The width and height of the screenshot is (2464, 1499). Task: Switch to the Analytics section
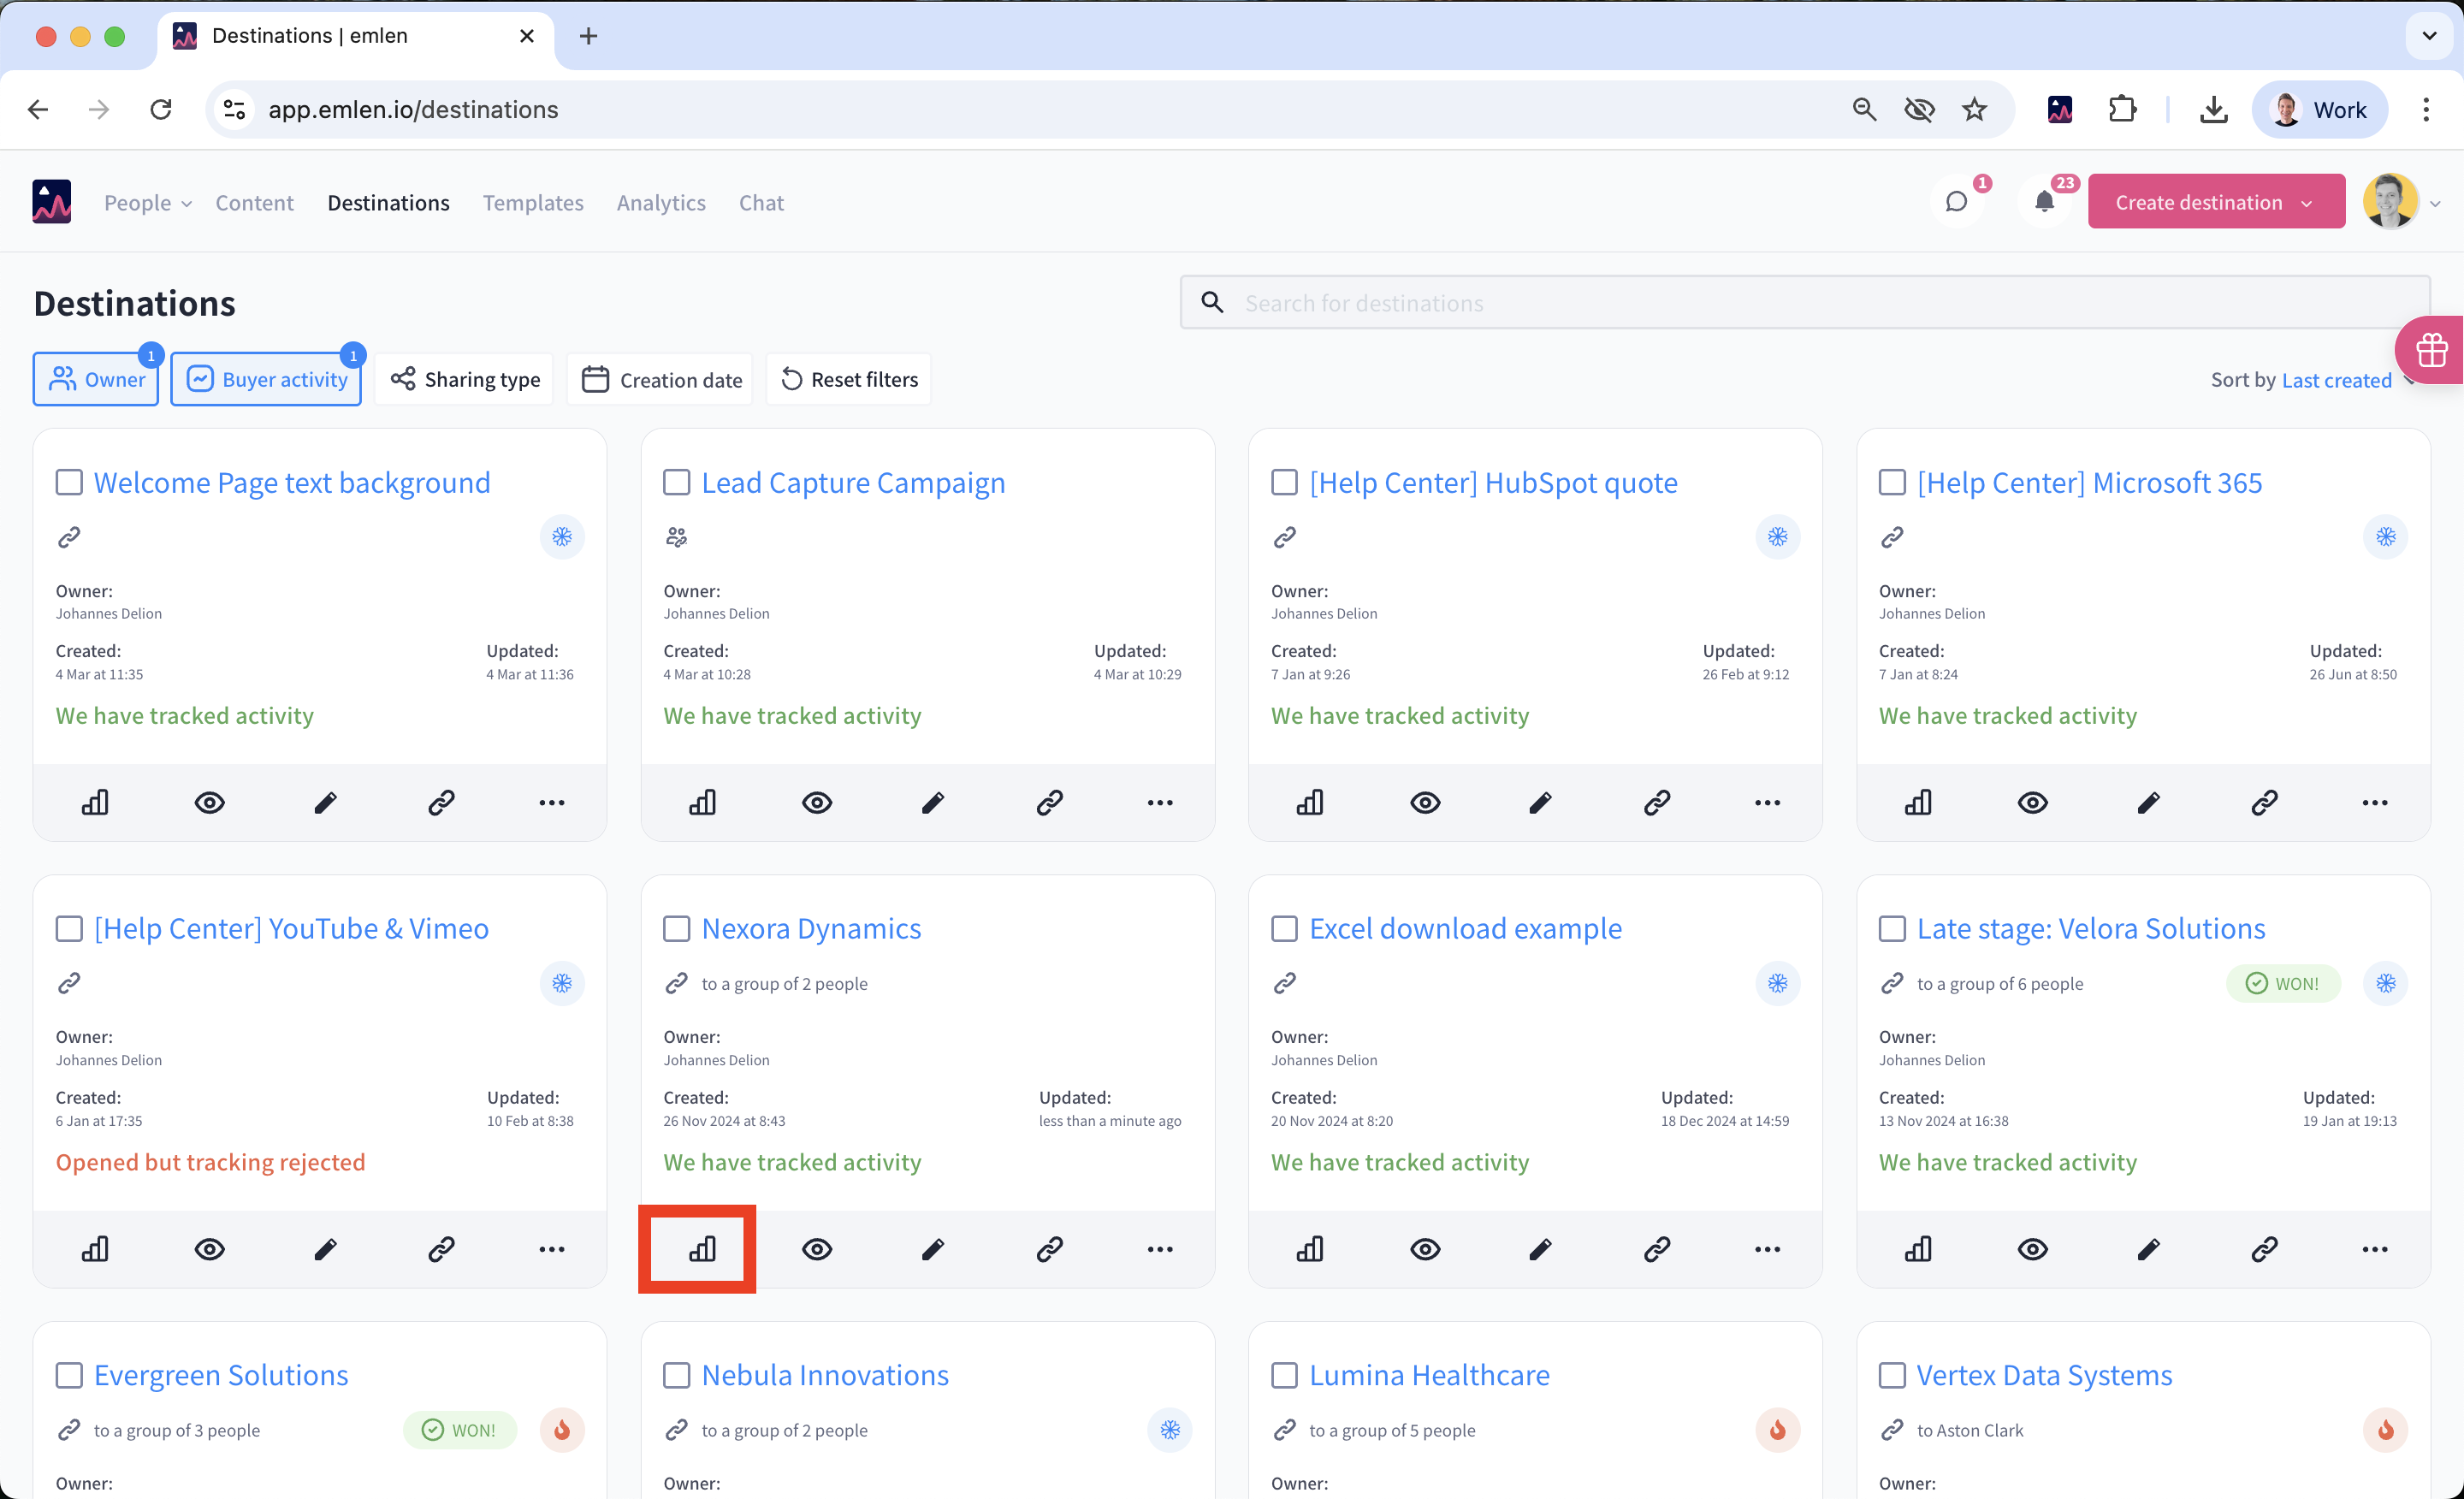(661, 203)
